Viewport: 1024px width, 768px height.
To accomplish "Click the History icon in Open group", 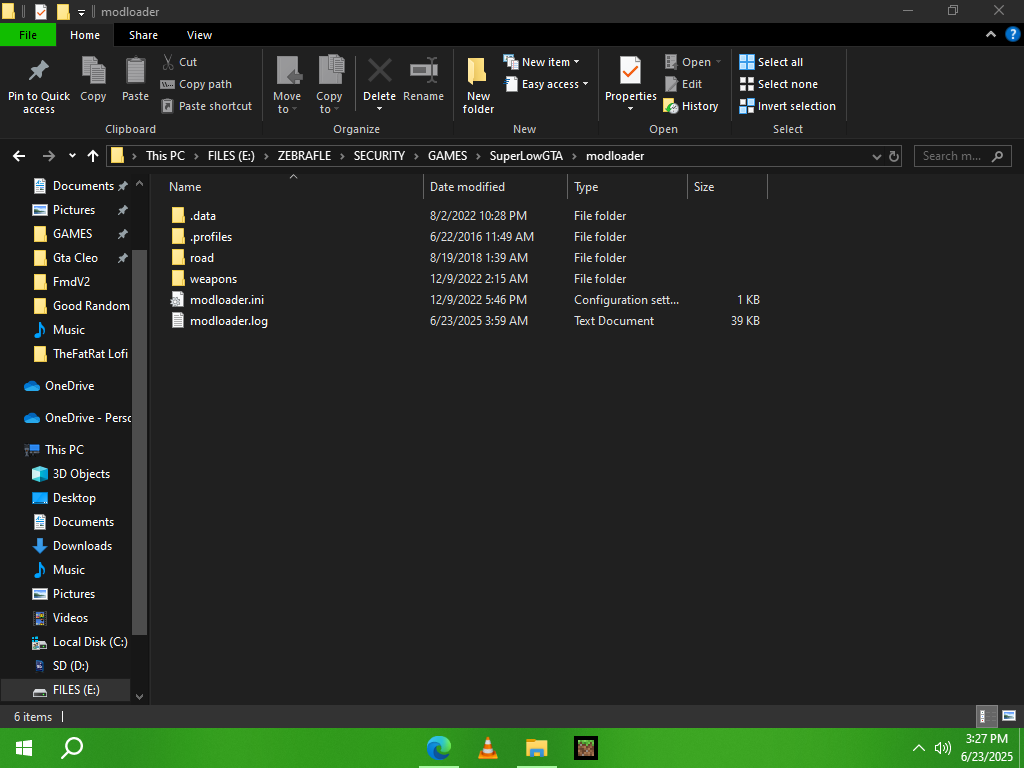I will (x=671, y=106).
